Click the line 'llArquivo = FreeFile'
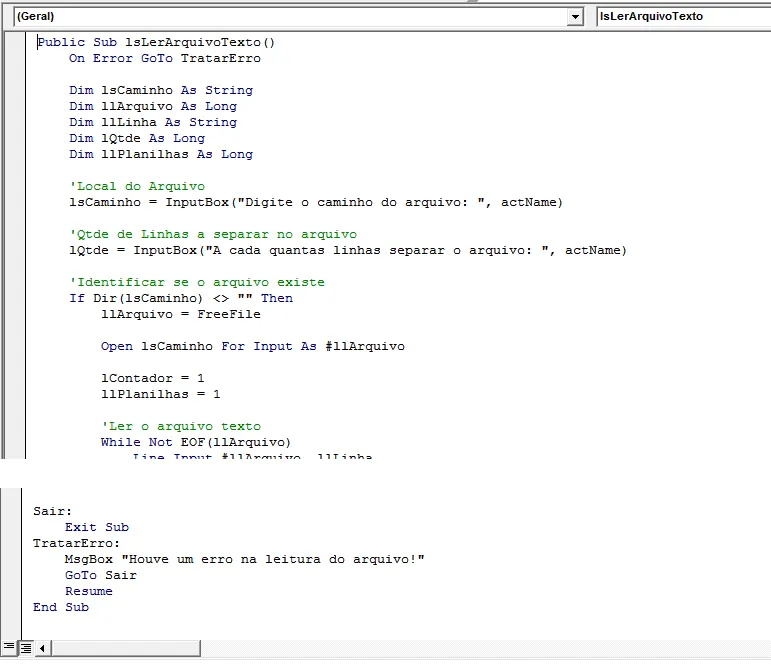Screen dimensions: 771x666 click(180, 314)
